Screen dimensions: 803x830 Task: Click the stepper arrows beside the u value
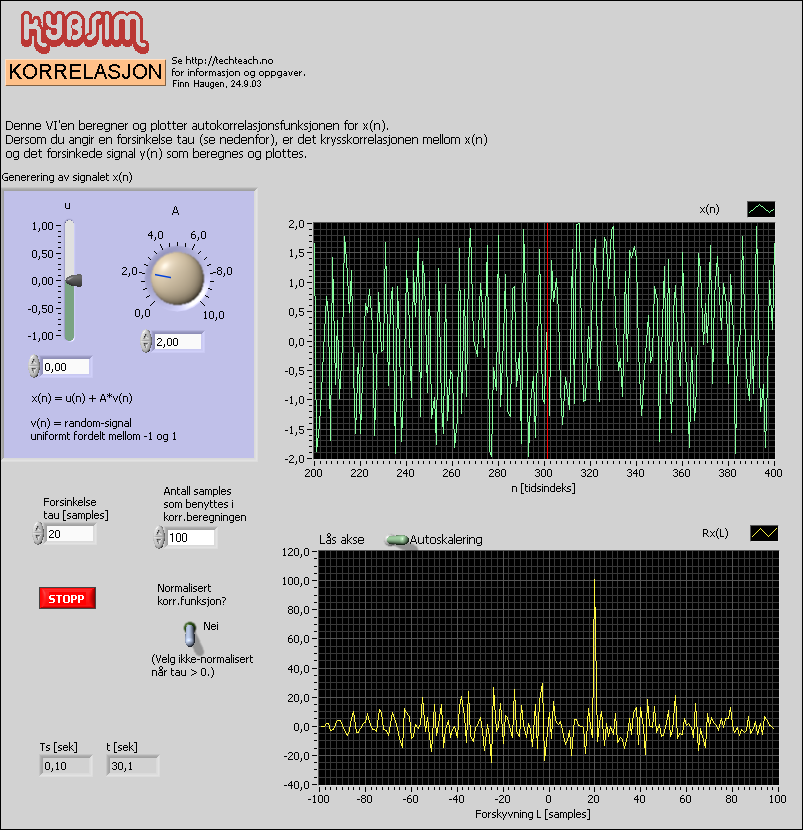pyautogui.click(x=35, y=367)
